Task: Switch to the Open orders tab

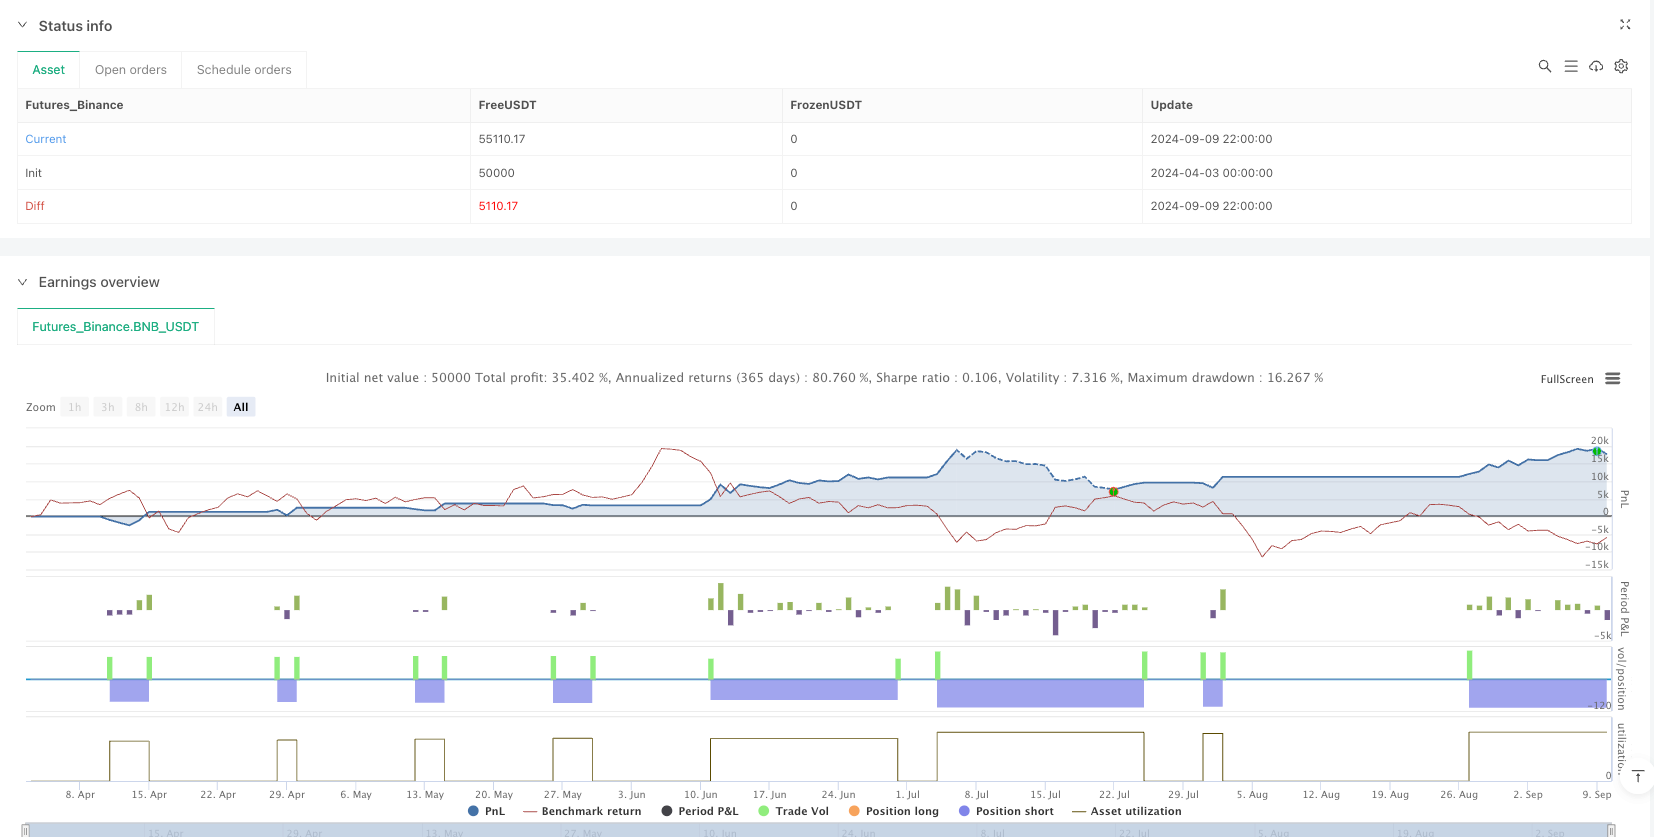Action: click(x=131, y=70)
